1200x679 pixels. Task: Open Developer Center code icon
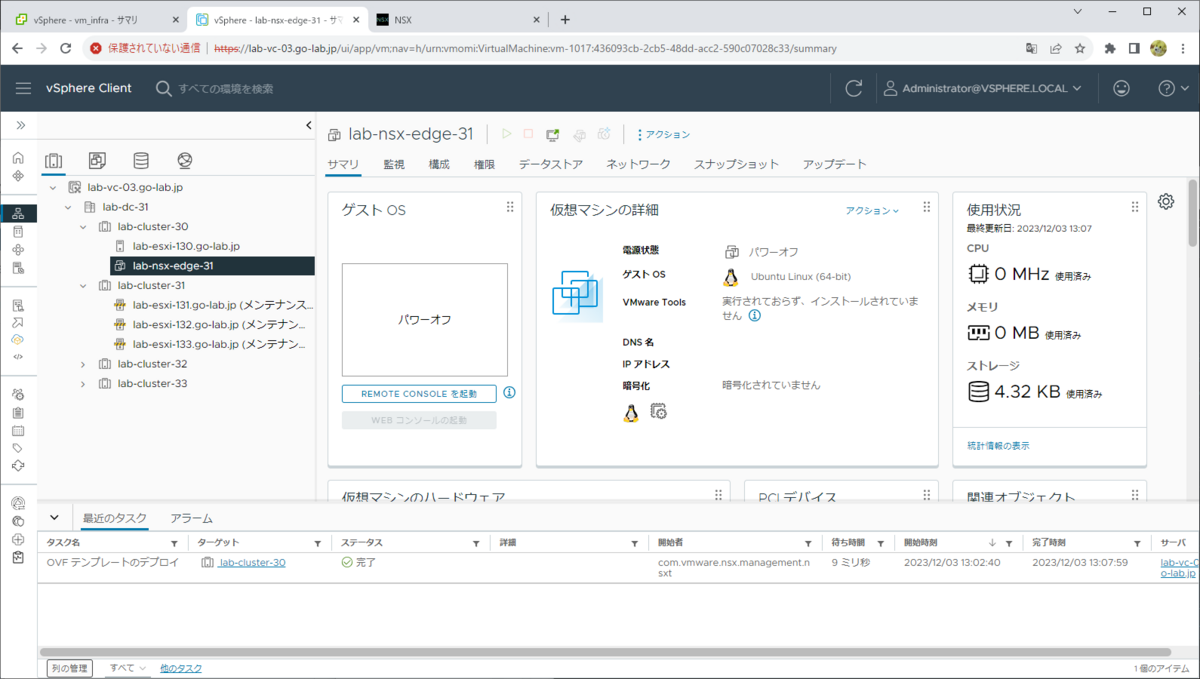(x=18, y=356)
